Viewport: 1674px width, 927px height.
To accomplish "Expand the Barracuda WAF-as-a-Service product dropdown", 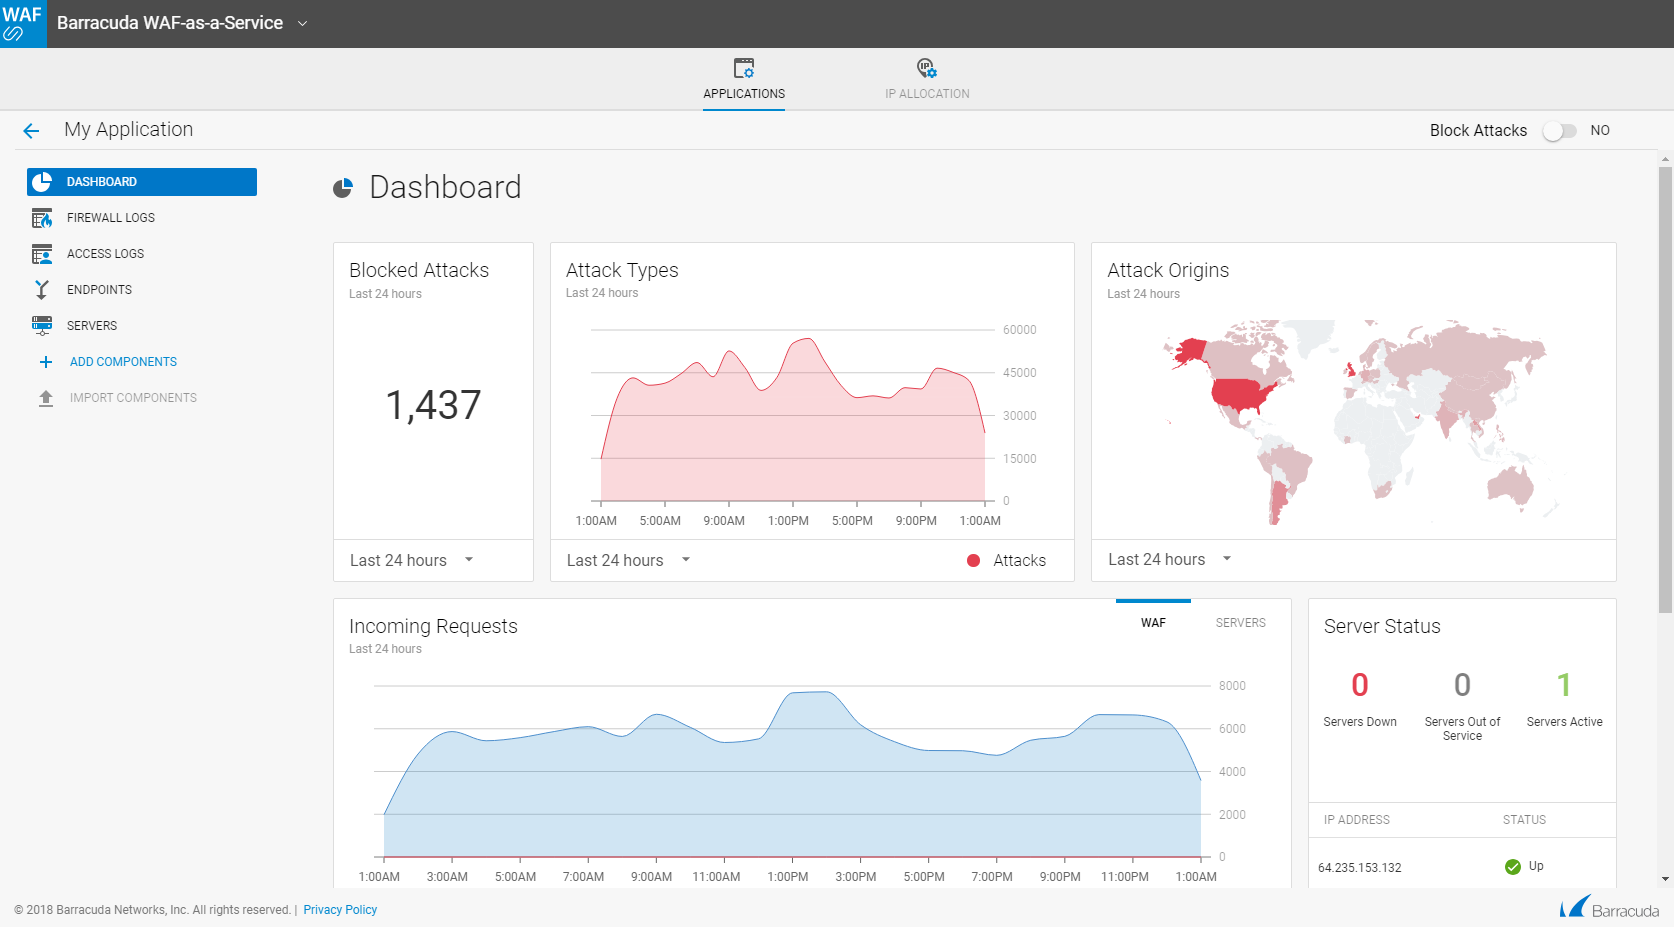I will click(302, 23).
